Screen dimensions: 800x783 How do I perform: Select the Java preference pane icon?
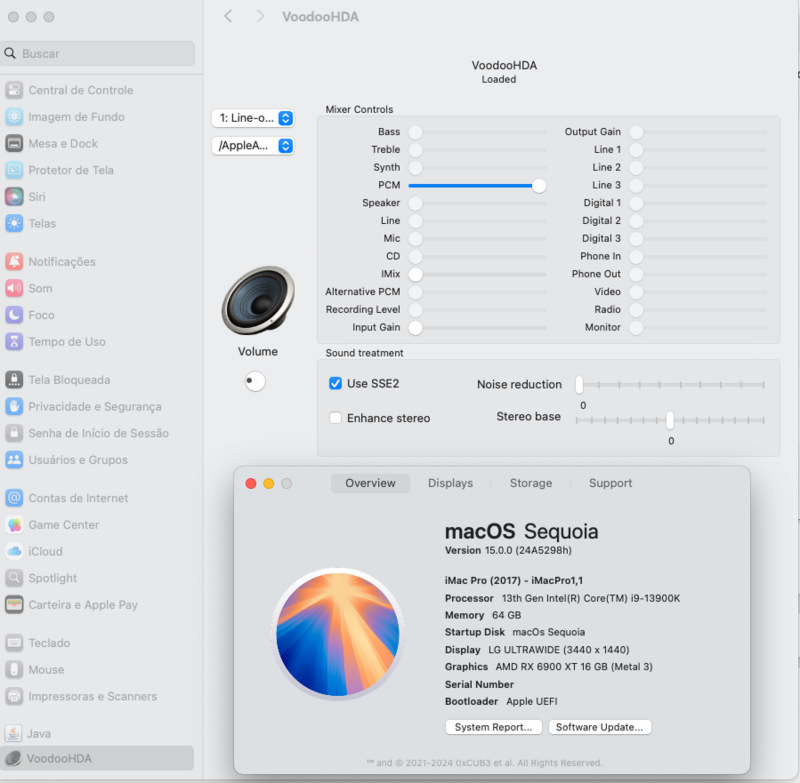14,733
